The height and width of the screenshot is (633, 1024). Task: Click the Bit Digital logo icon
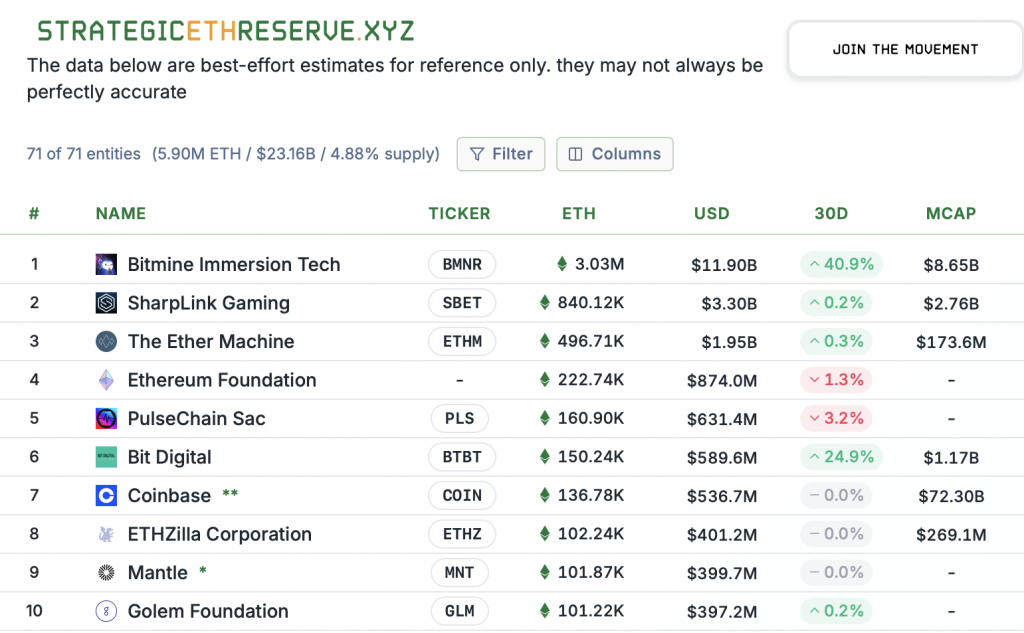tap(106, 457)
